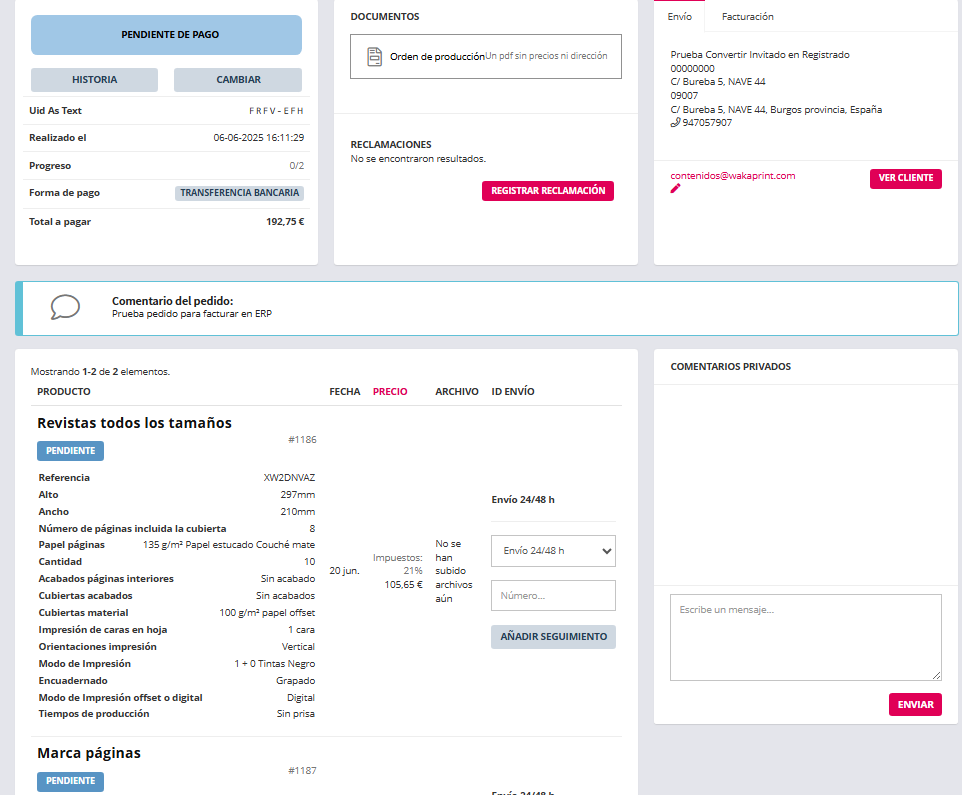Screen dimensions: 962x795
Task: Click the document icon beside Orden de producción
Action: (x=374, y=57)
